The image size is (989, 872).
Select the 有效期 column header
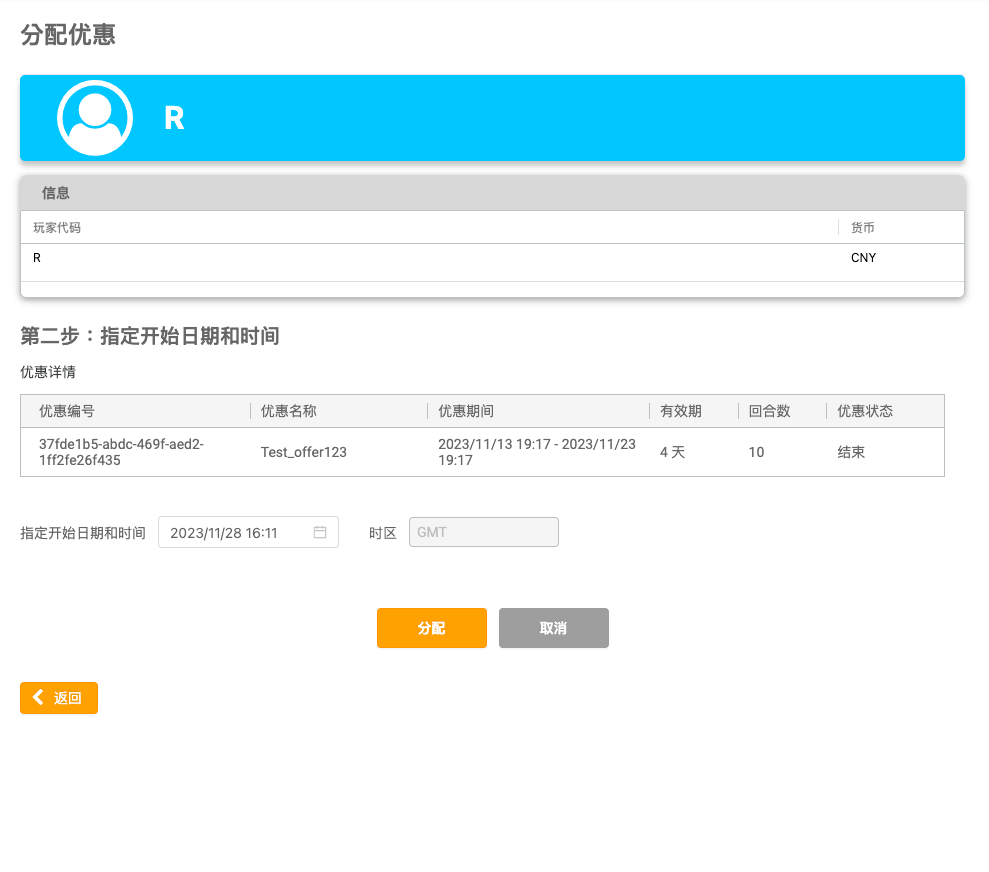(680, 411)
